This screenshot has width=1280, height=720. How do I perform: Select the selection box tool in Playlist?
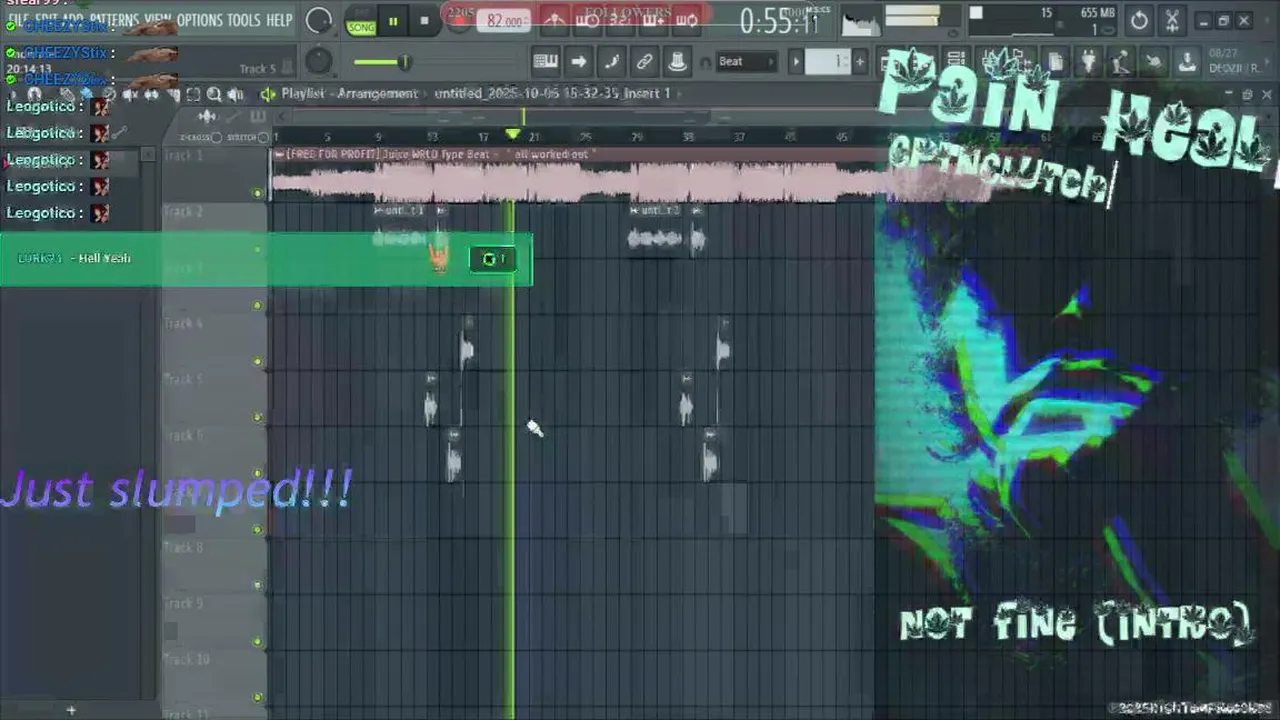pyautogui.click(x=193, y=95)
